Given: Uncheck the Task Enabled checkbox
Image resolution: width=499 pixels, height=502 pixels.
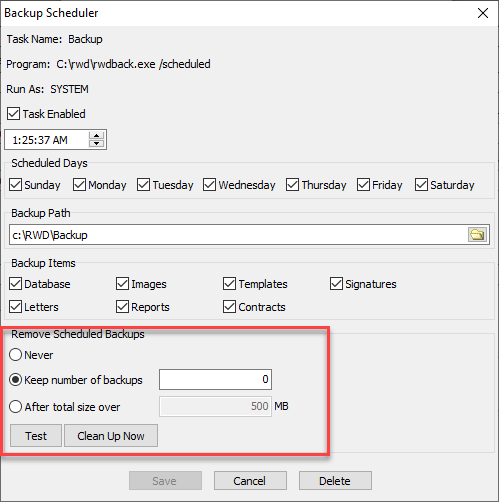Looking at the screenshot, I should (14, 114).
